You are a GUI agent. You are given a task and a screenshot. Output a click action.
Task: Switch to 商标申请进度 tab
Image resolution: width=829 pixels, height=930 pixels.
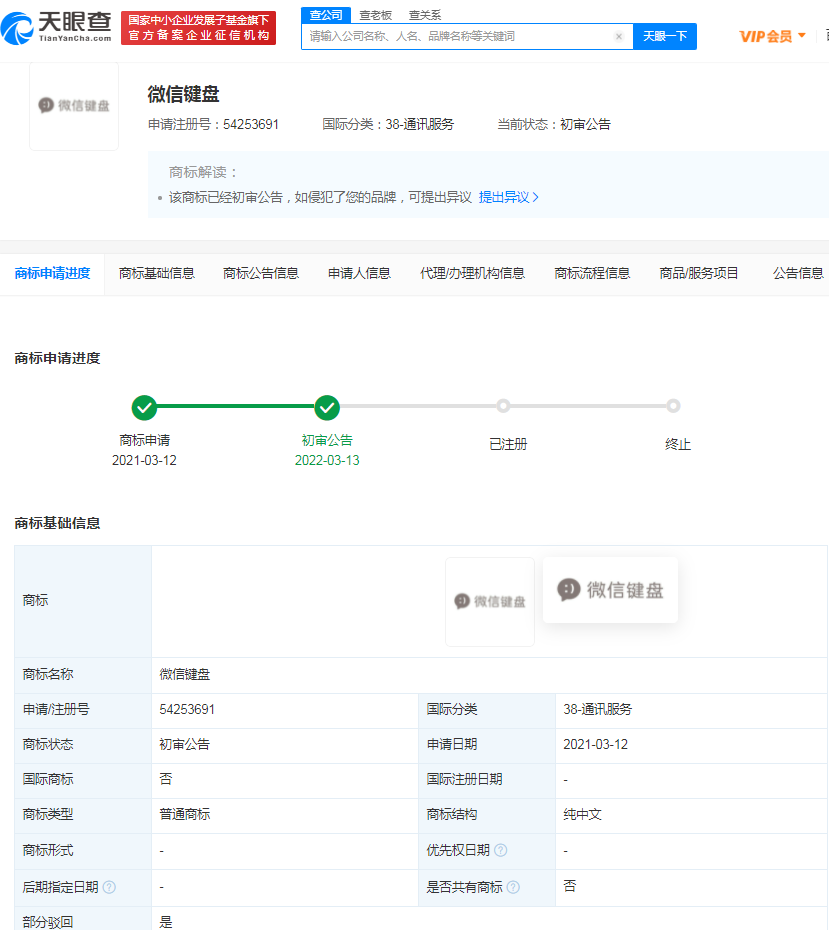point(52,273)
